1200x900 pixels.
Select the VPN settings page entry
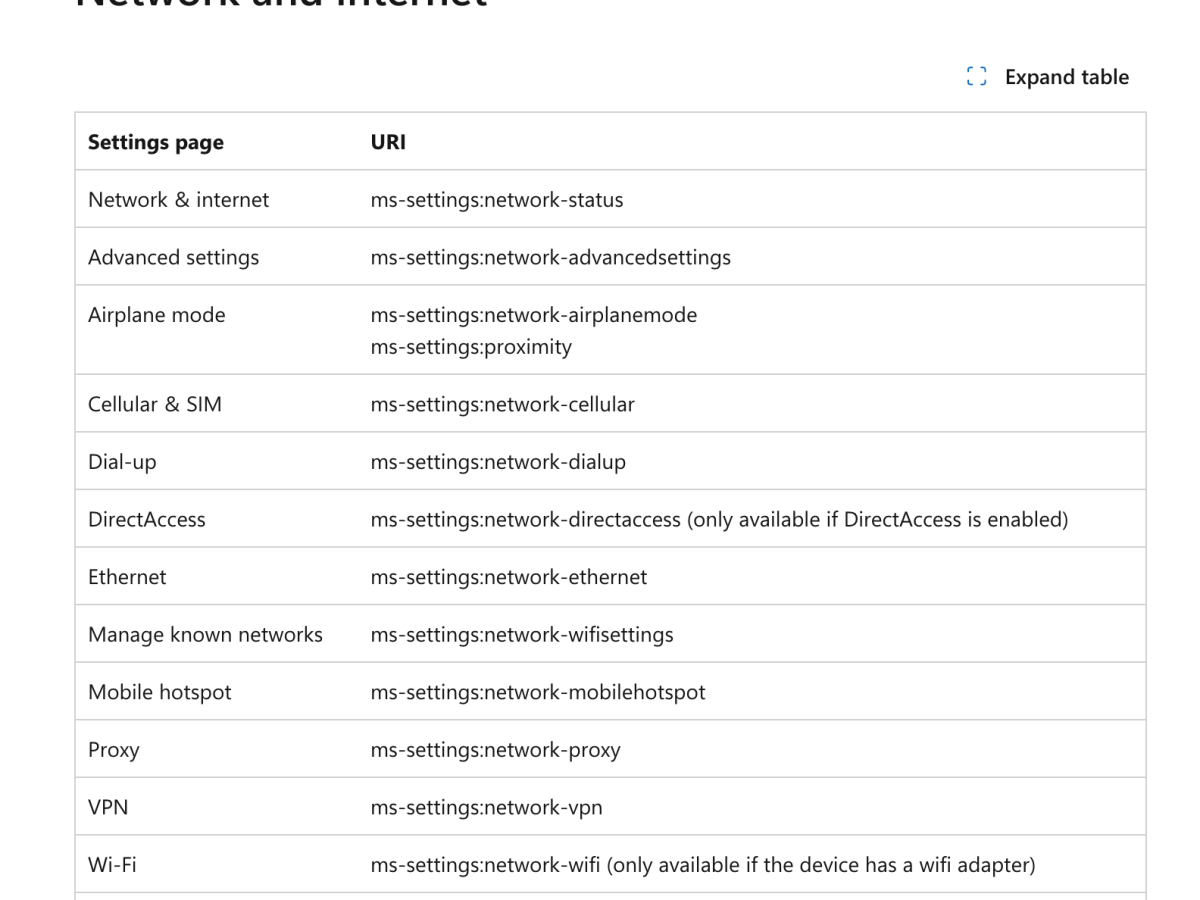107,806
